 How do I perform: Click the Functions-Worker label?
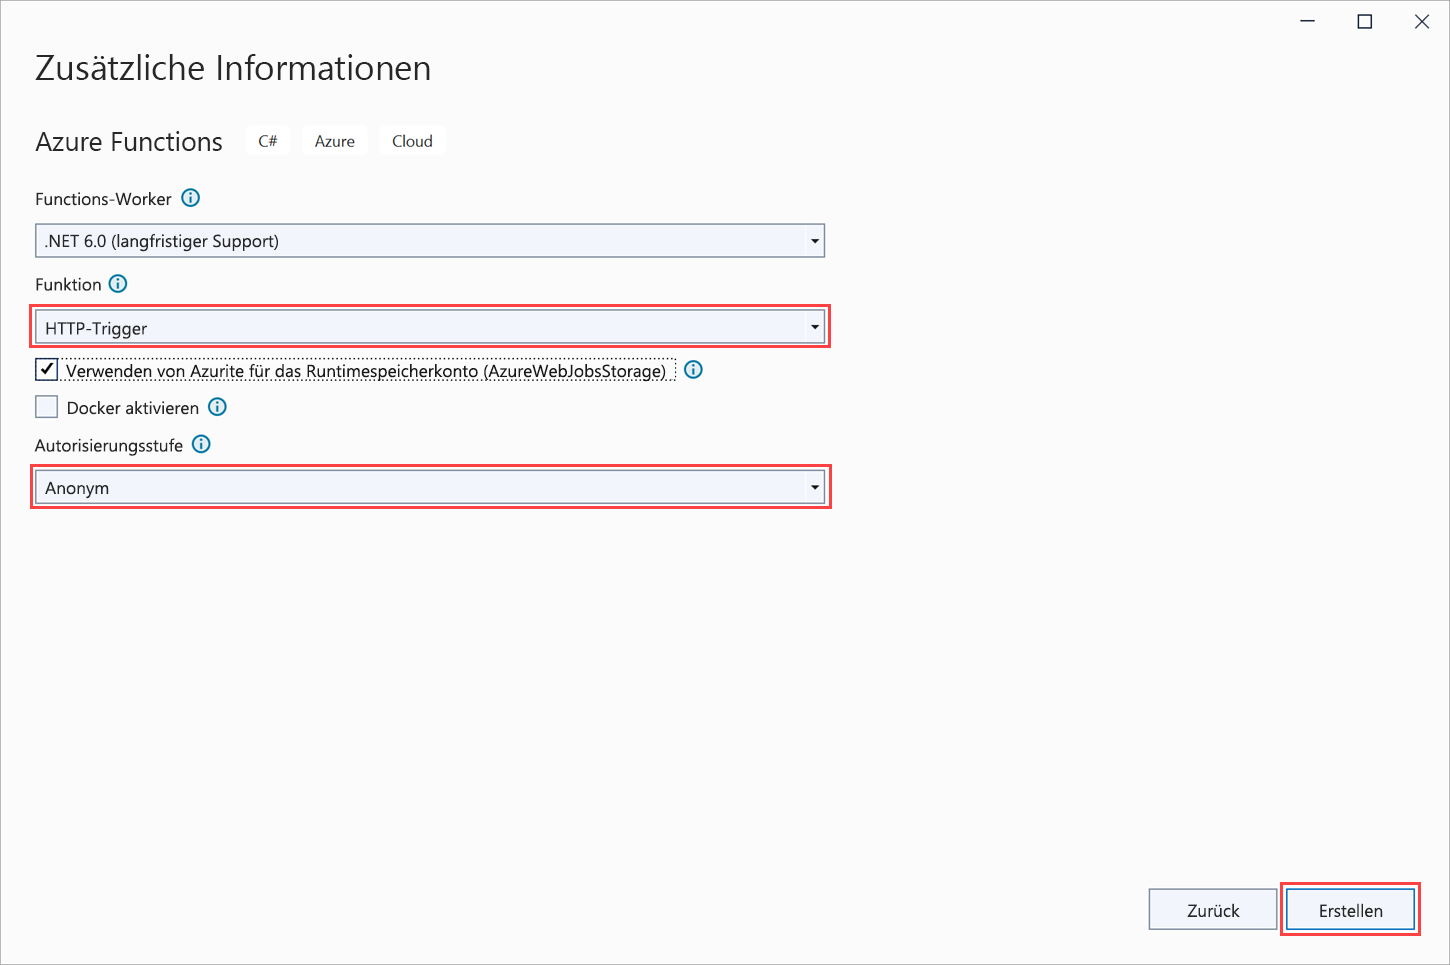(x=103, y=199)
